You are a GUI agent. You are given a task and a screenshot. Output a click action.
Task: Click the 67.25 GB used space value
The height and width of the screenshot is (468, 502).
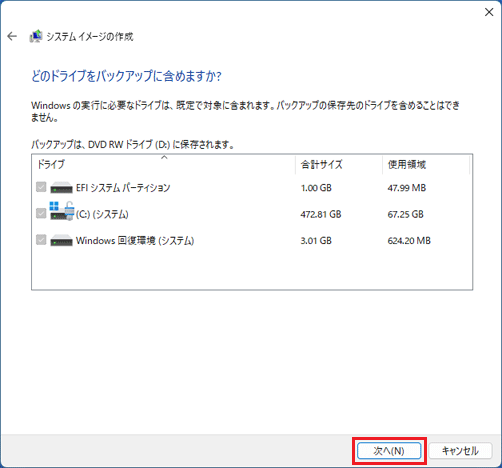[405, 214]
